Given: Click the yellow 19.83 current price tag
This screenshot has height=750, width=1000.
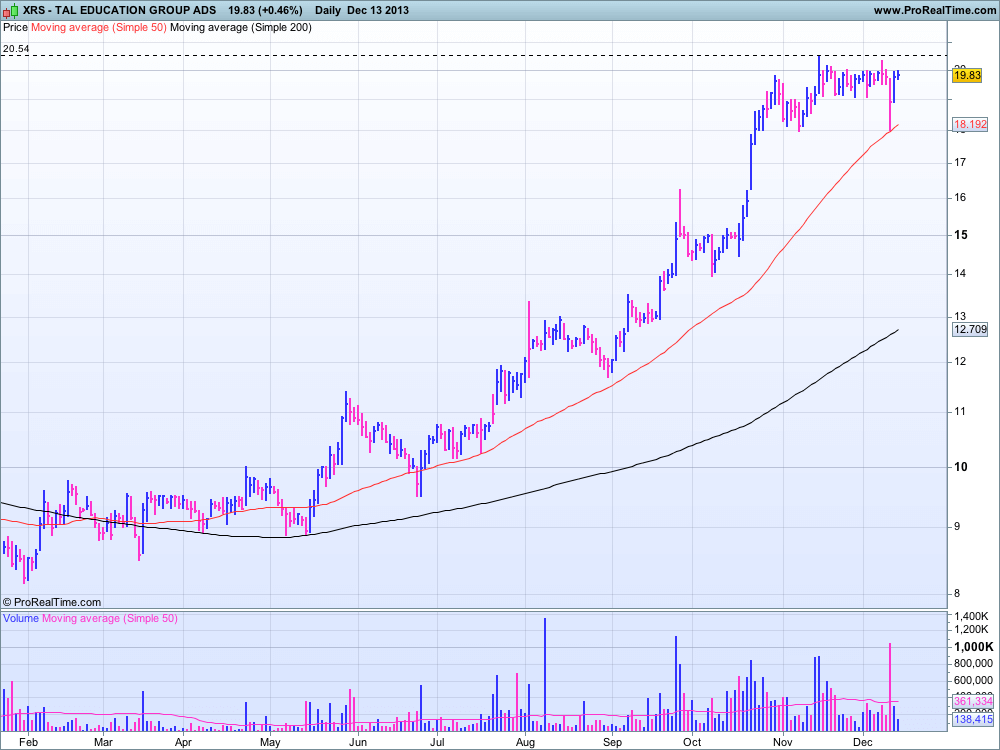Looking at the screenshot, I should 967,75.
